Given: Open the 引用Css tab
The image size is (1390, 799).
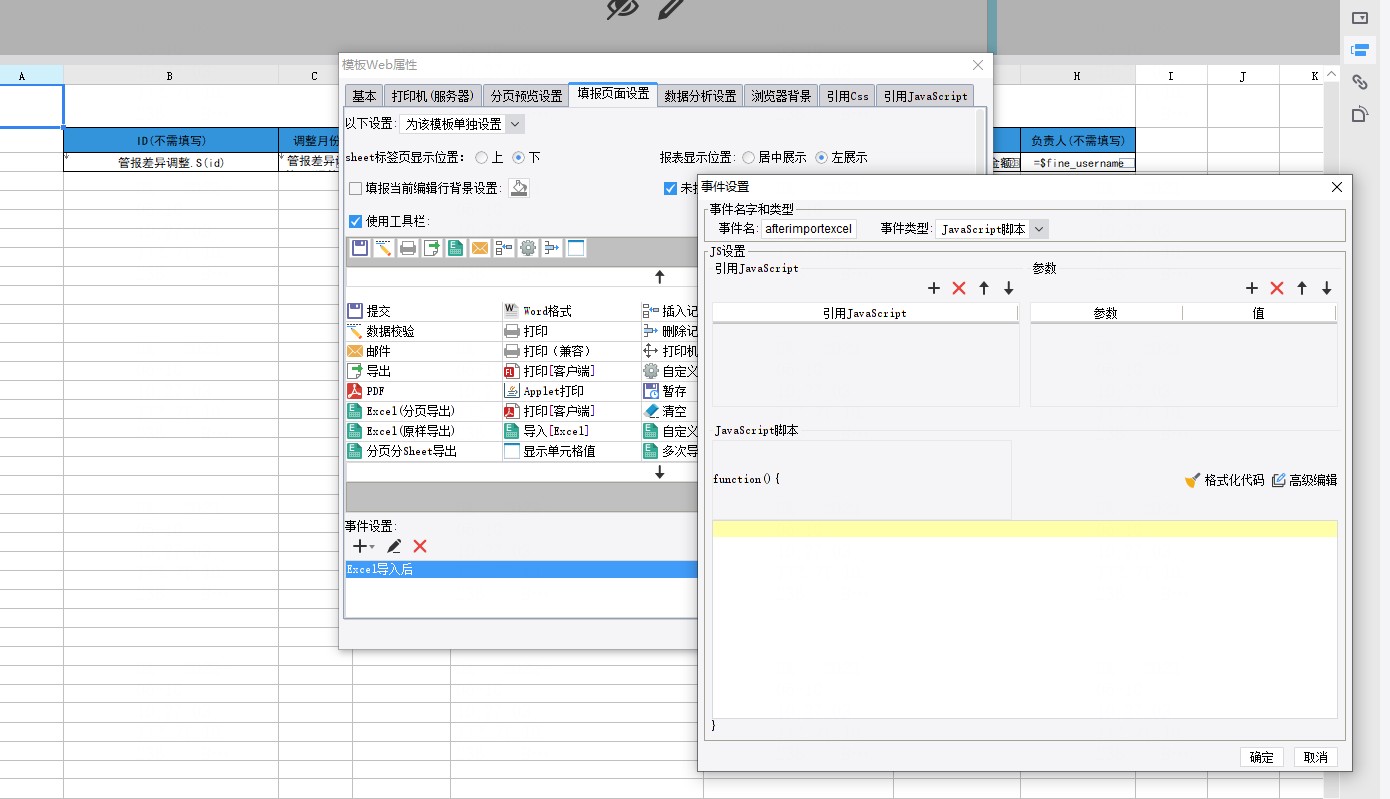Looking at the screenshot, I should pos(847,96).
